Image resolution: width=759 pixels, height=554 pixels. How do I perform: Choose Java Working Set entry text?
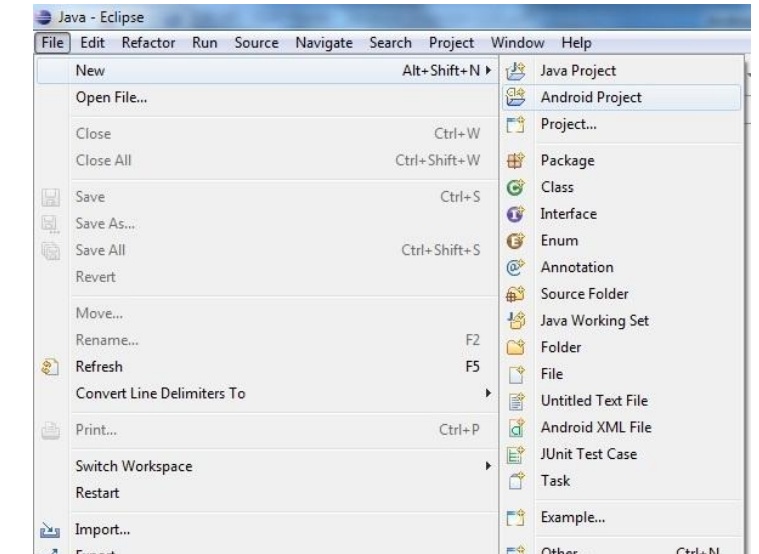[594, 321]
